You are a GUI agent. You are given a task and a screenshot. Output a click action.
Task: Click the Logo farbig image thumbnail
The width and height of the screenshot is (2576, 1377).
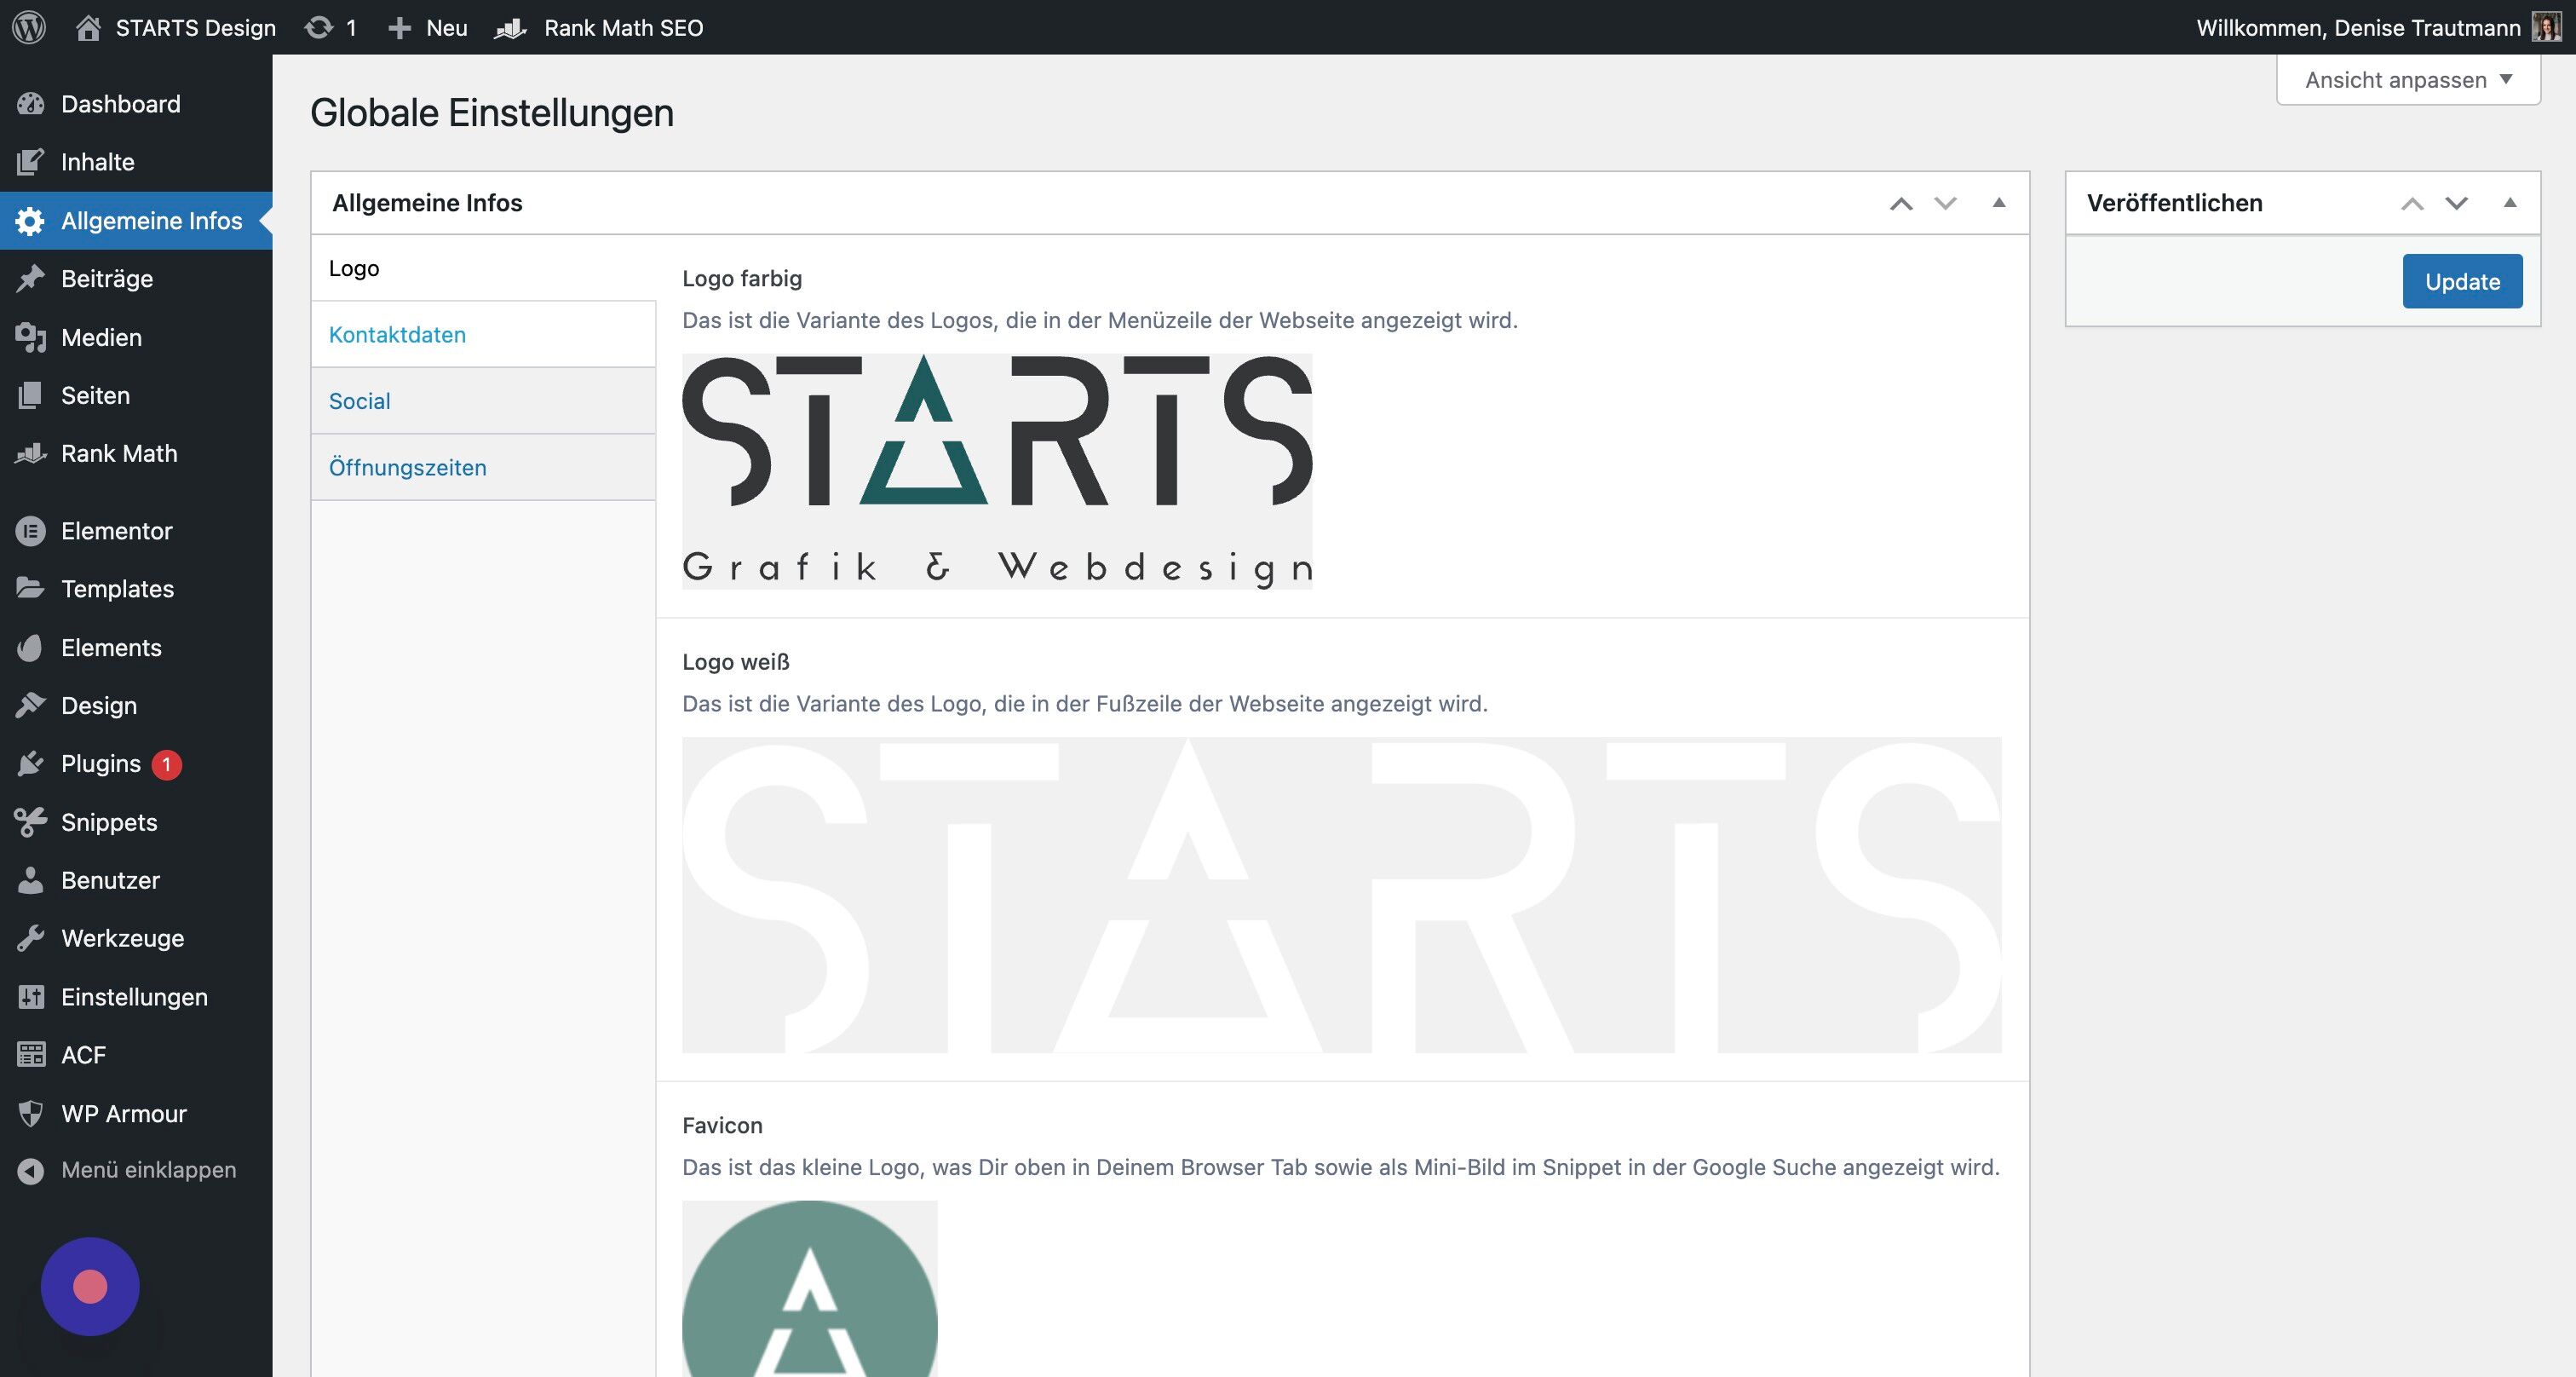(x=997, y=472)
